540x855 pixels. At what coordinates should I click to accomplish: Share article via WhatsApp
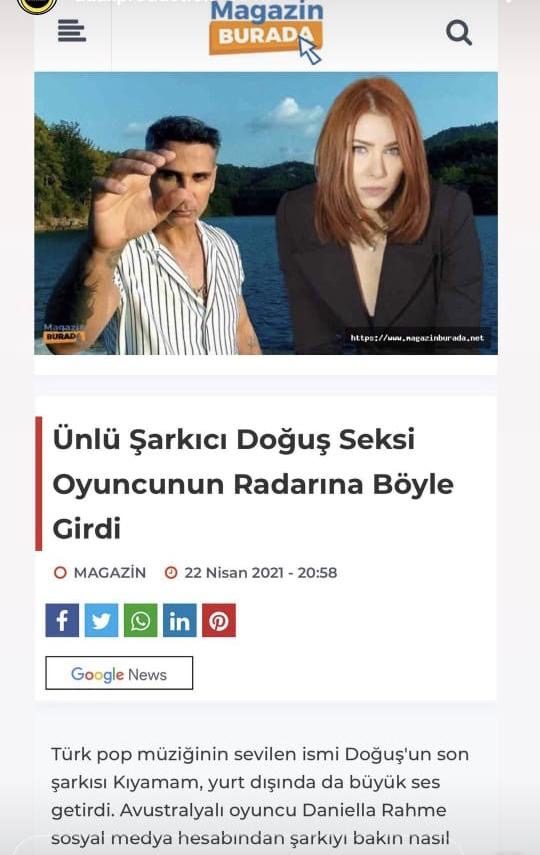[141, 620]
